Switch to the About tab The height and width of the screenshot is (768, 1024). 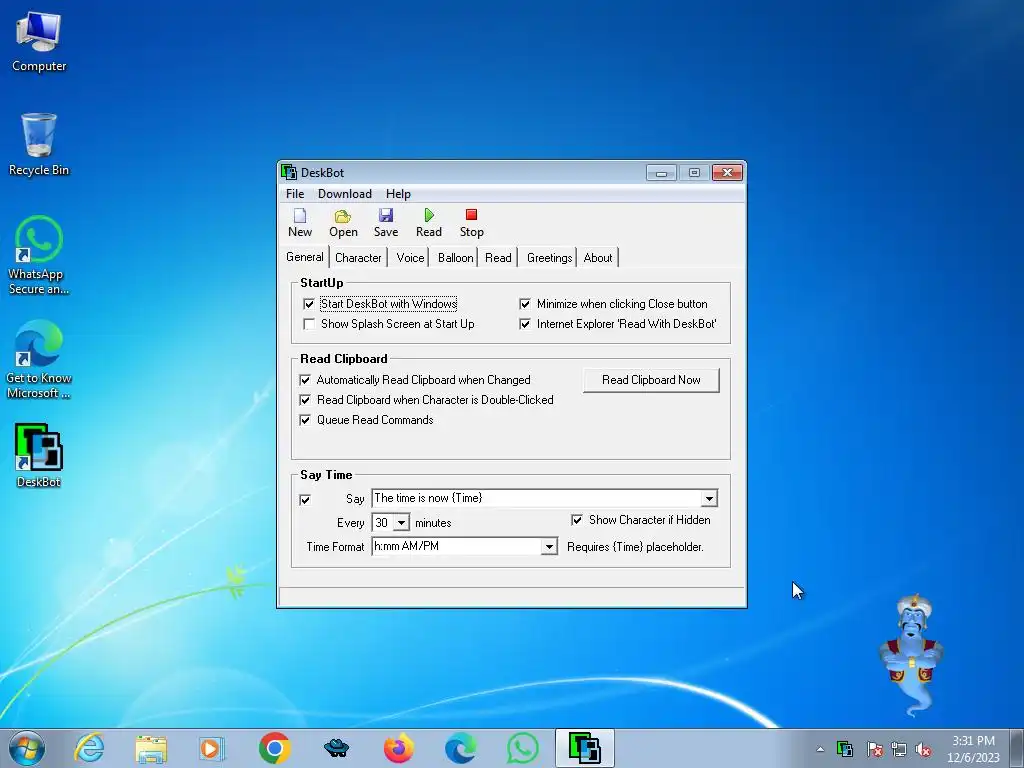click(598, 258)
